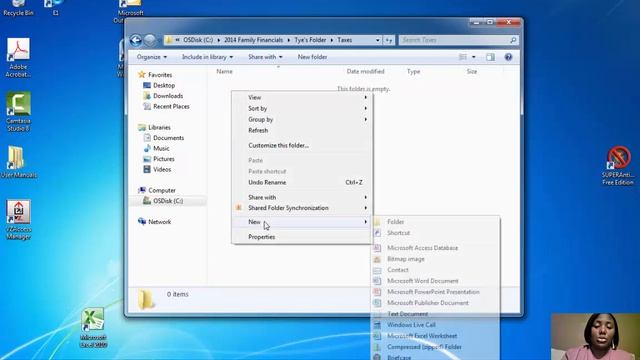Click the search magnifier icon
640x360 pixels.
tap(513, 40)
